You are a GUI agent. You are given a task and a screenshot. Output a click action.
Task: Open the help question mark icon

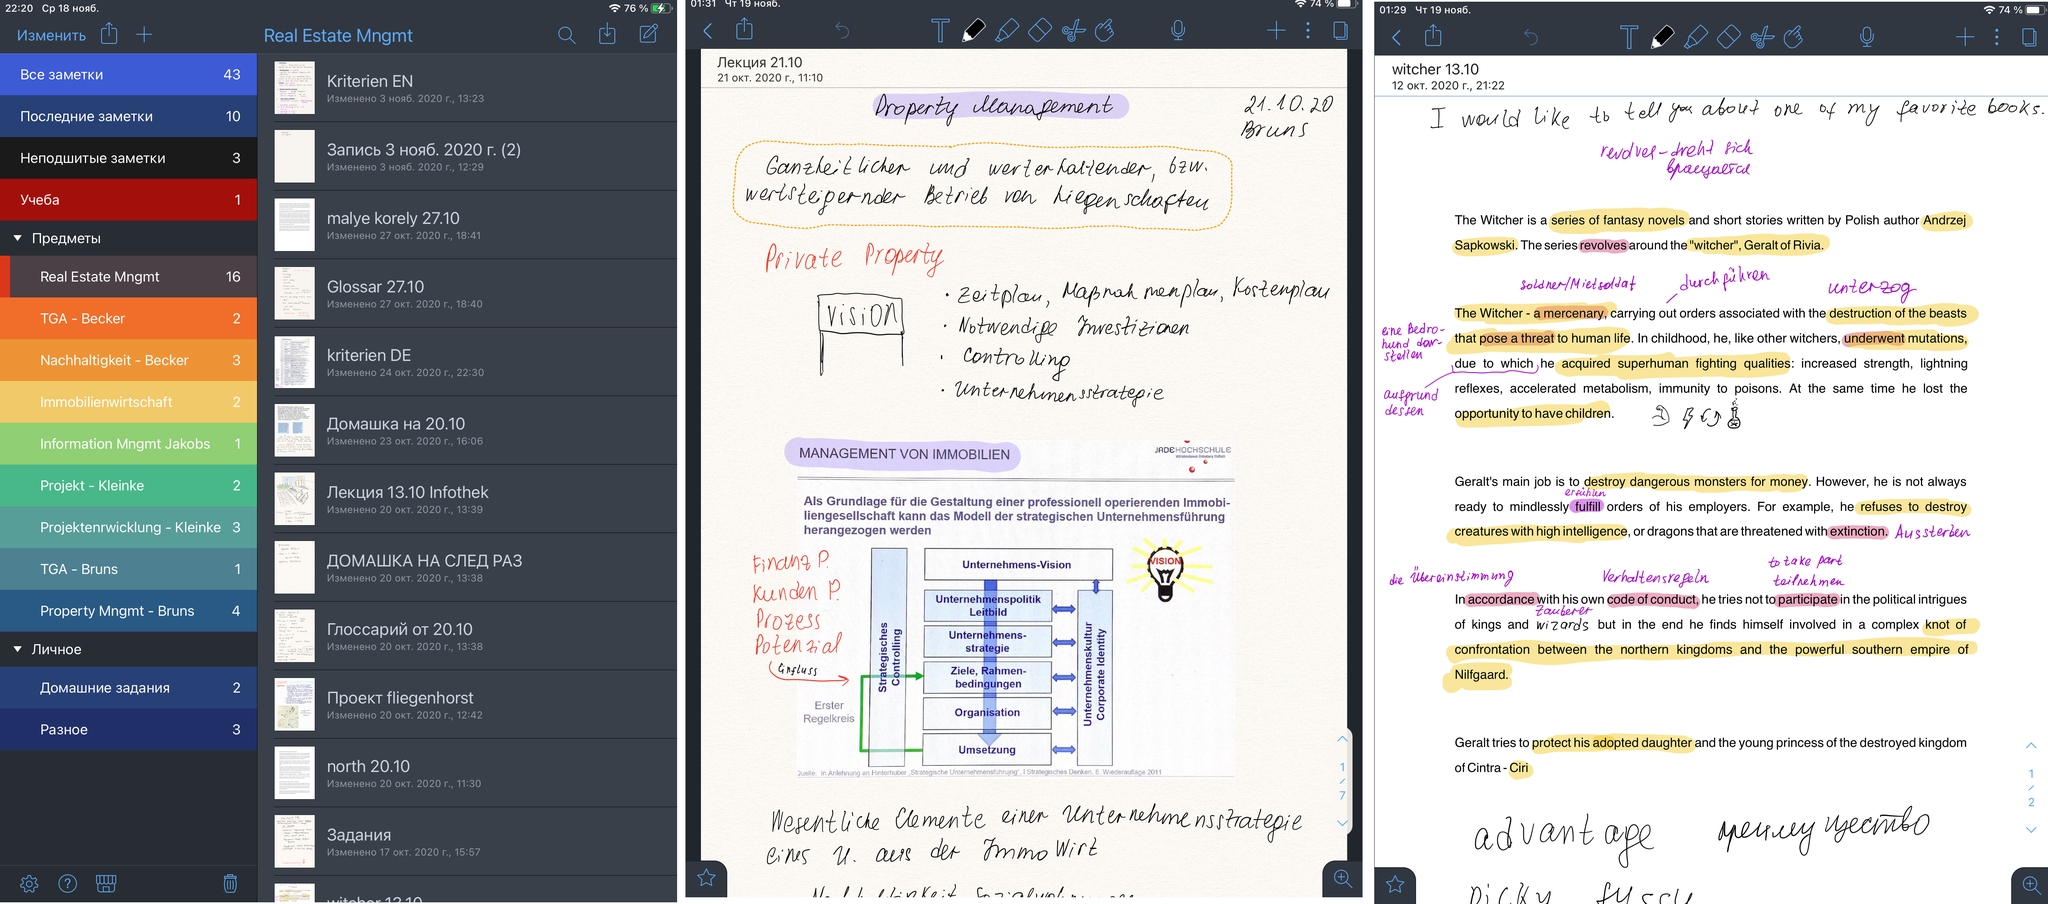67,883
